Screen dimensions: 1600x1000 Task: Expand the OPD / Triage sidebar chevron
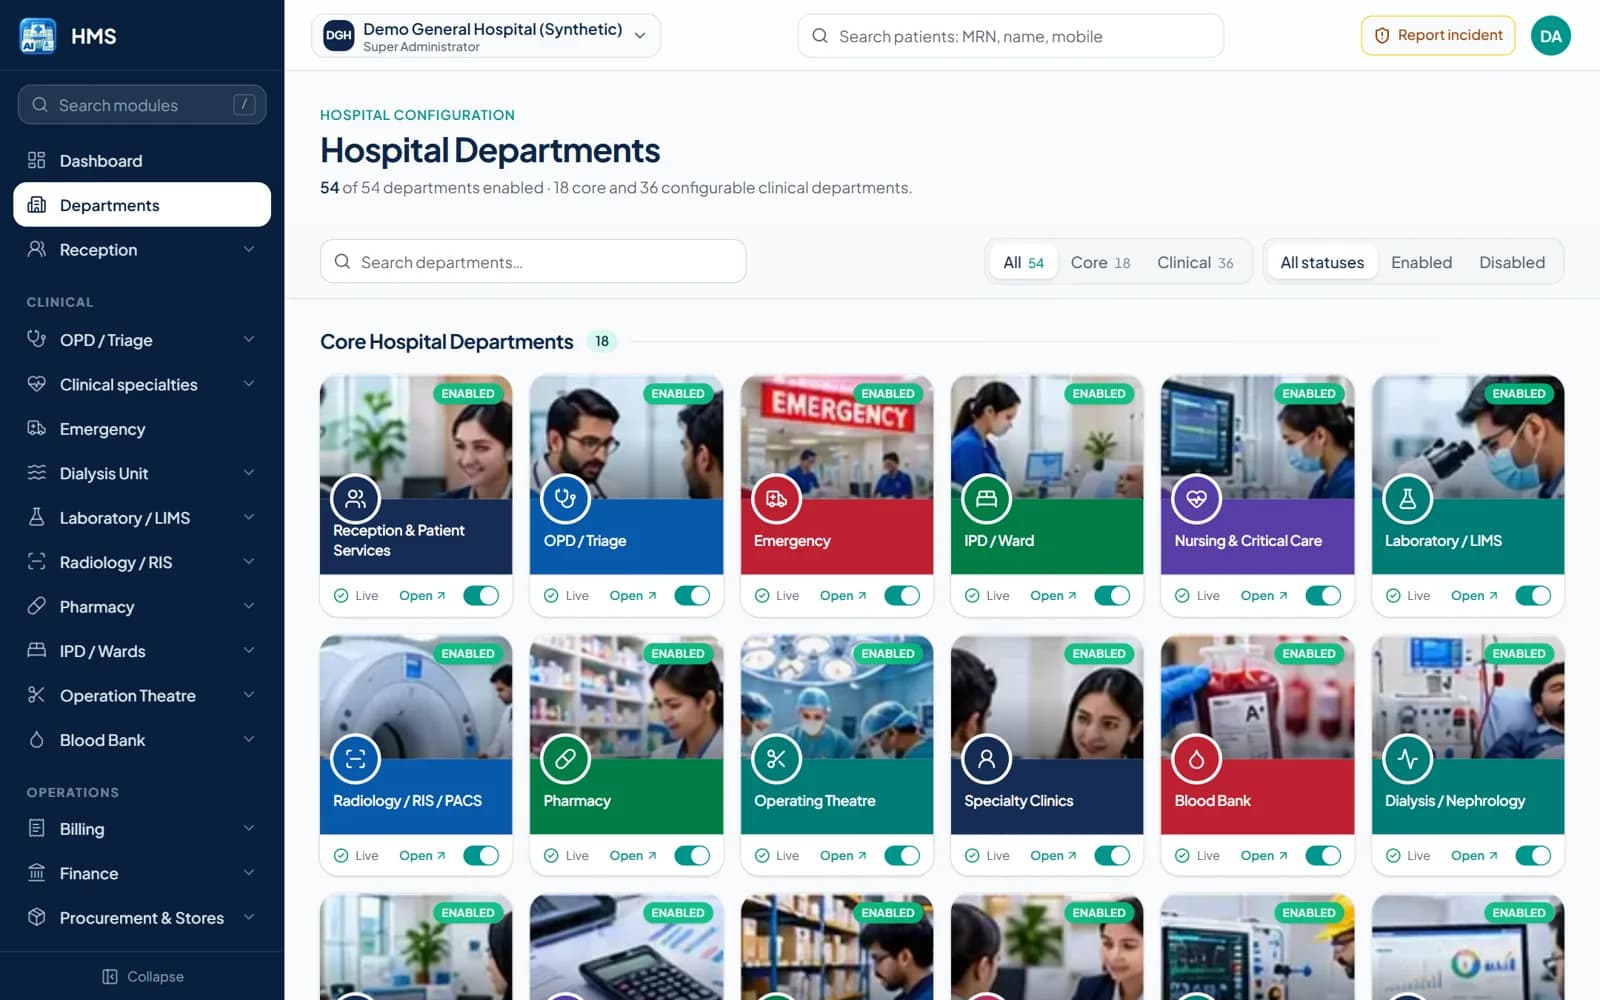coord(249,339)
